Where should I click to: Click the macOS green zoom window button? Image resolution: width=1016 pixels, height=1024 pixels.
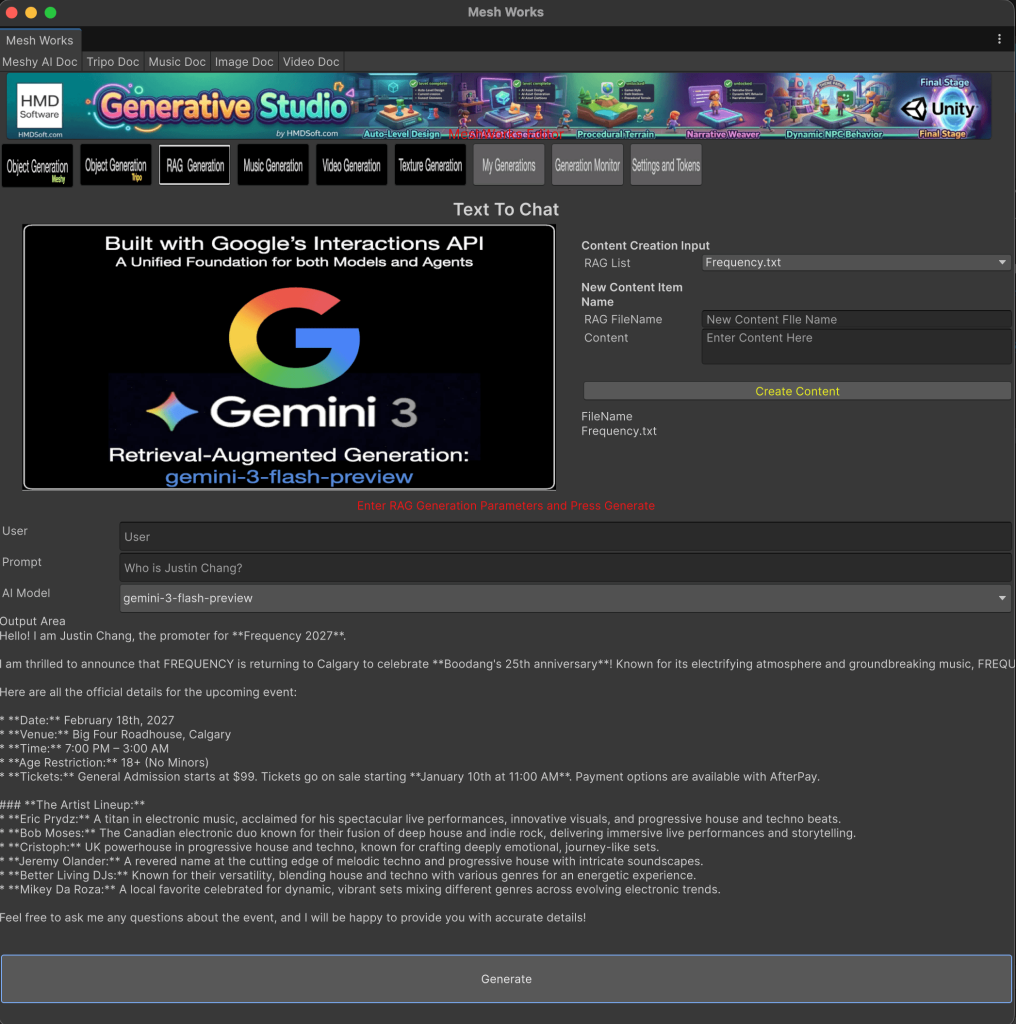[x=50, y=12]
